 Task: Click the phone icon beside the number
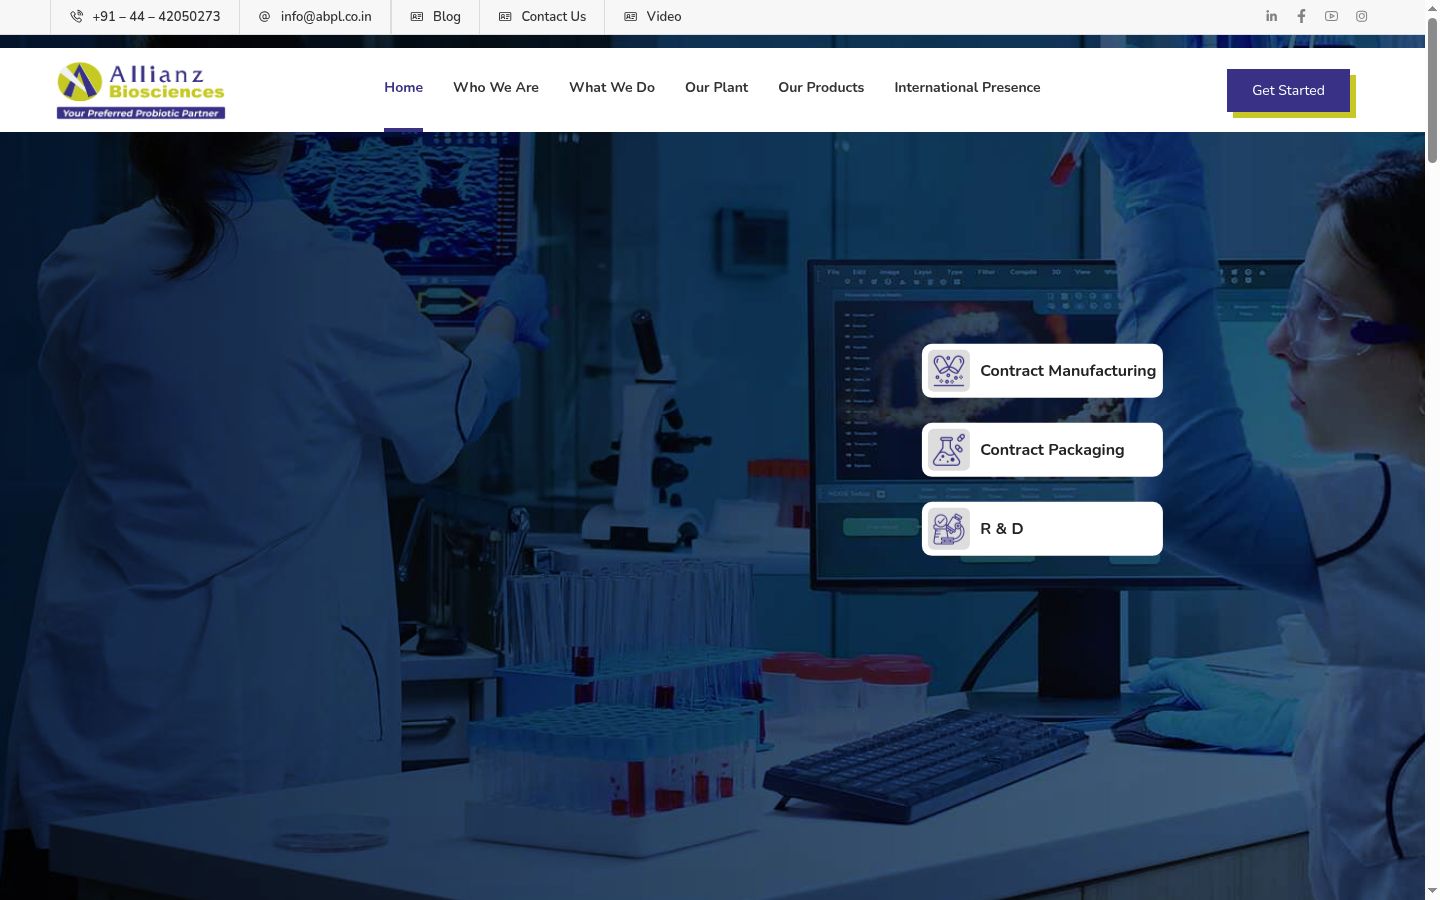[x=76, y=16]
